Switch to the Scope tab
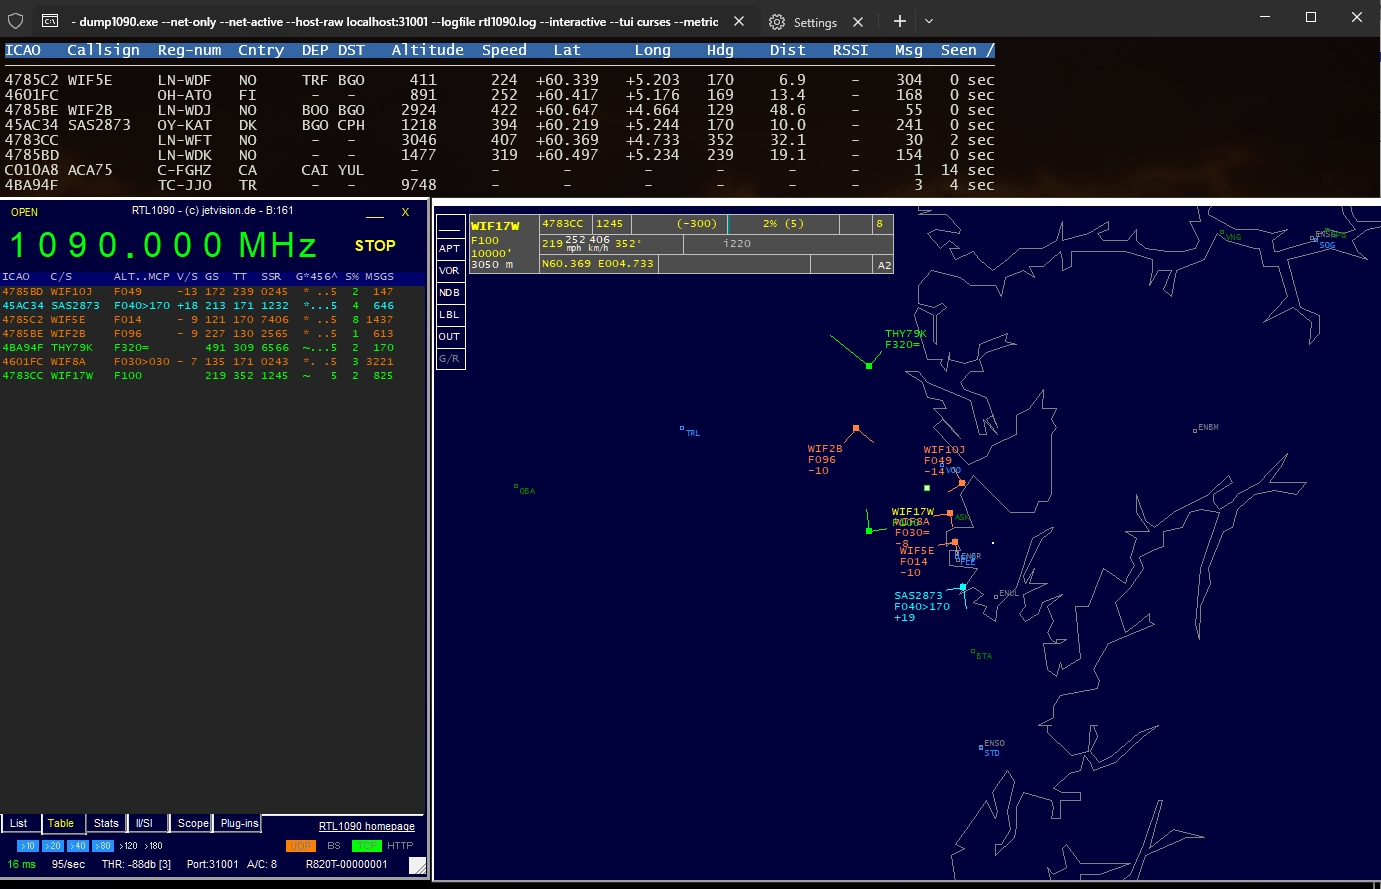Viewport: 1381px width, 889px height. (x=193, y=823)
